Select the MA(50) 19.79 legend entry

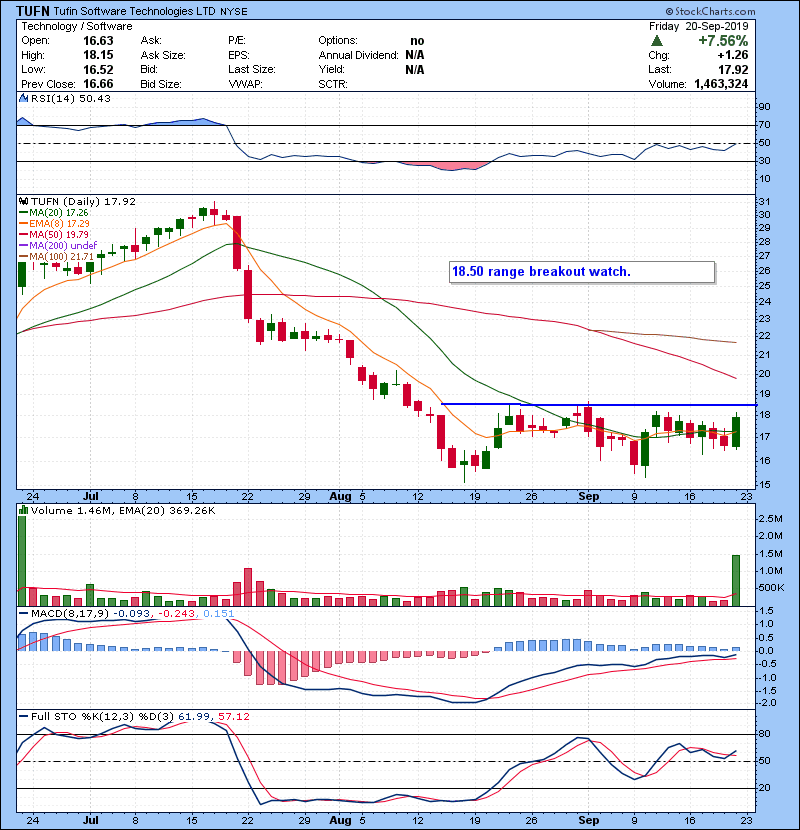tap(56, 236)
